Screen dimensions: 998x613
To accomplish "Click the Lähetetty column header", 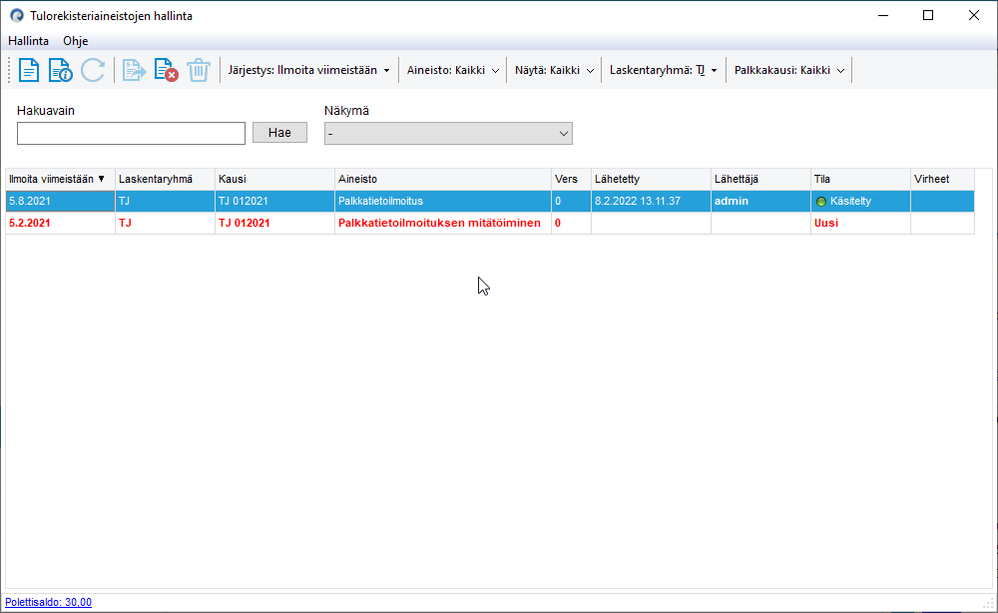I will pos(650,180).
